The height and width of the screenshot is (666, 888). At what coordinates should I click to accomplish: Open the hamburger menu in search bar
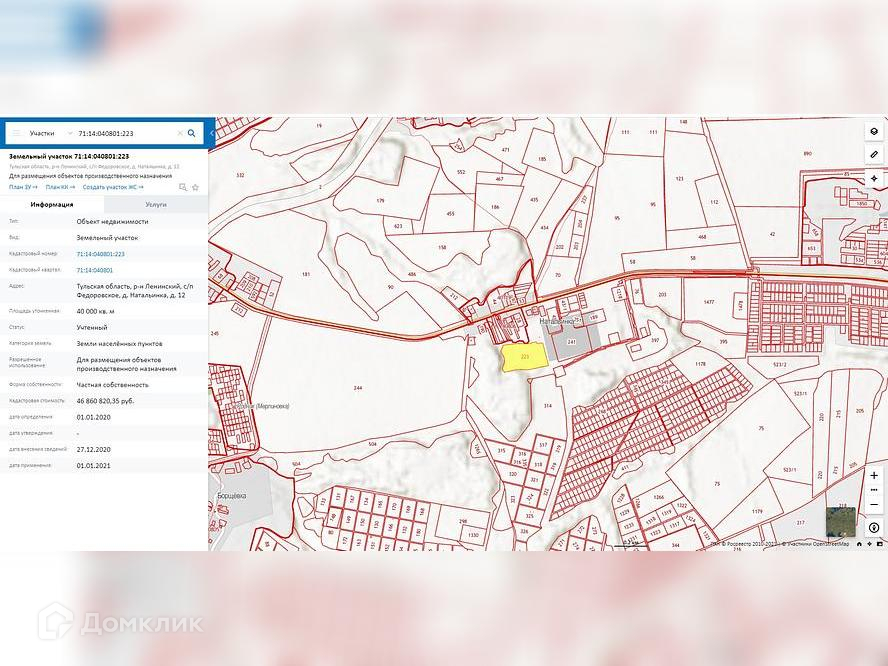pyautogui.click(x=16, y=133)
